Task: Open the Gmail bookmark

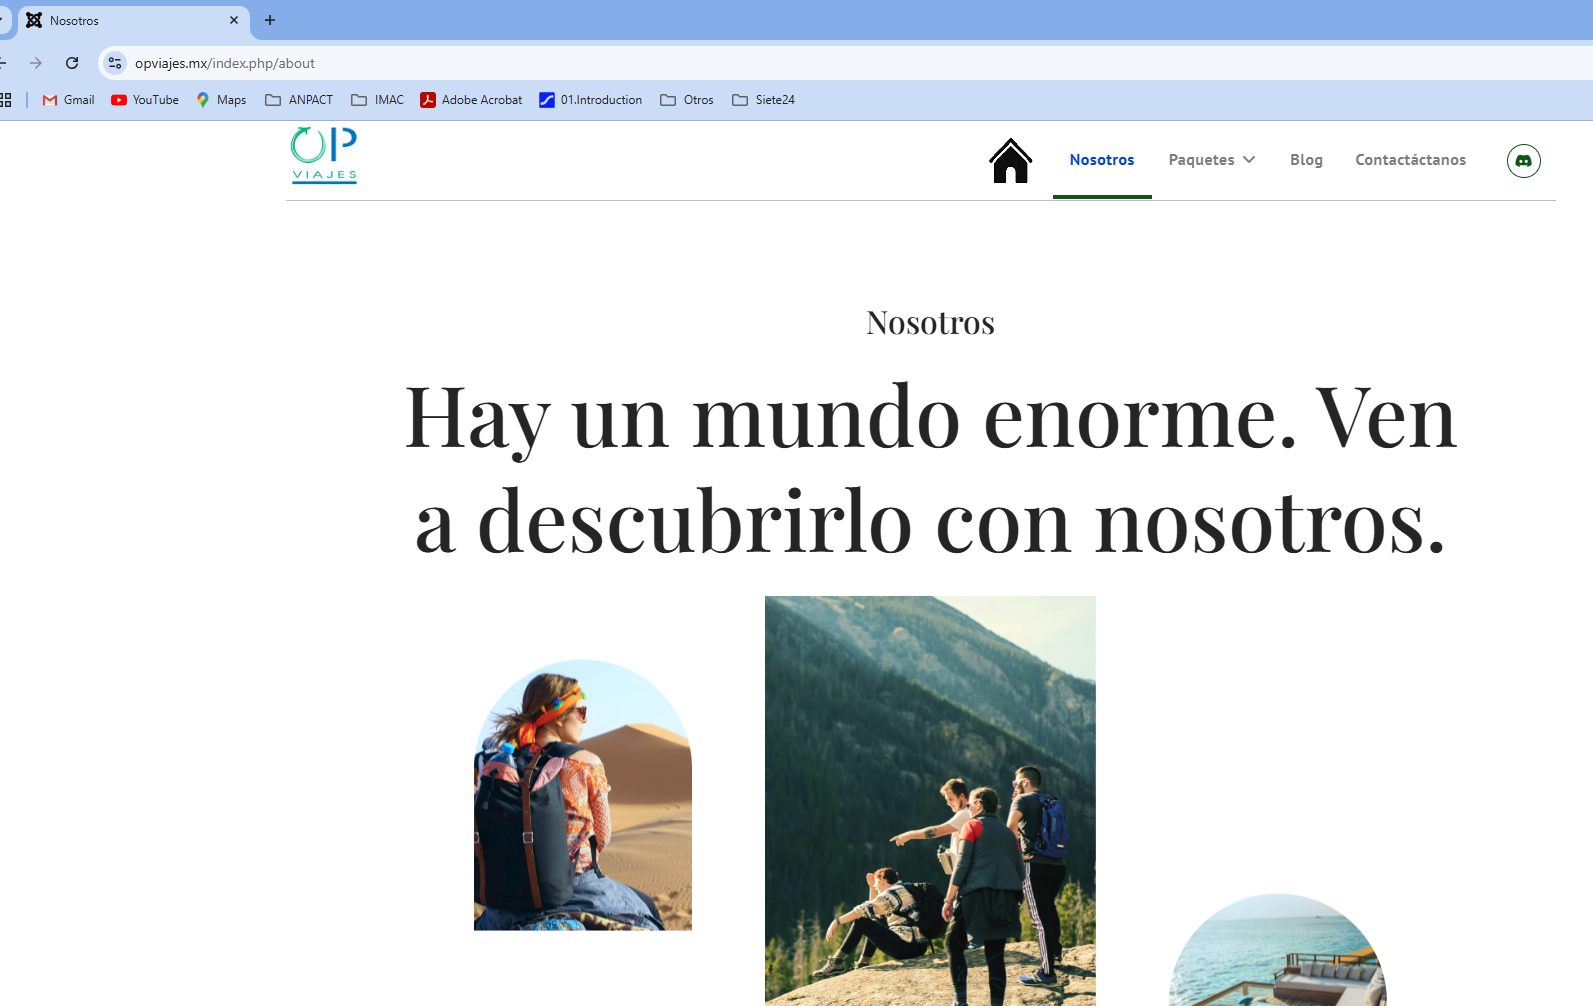Action: point(68,100)
